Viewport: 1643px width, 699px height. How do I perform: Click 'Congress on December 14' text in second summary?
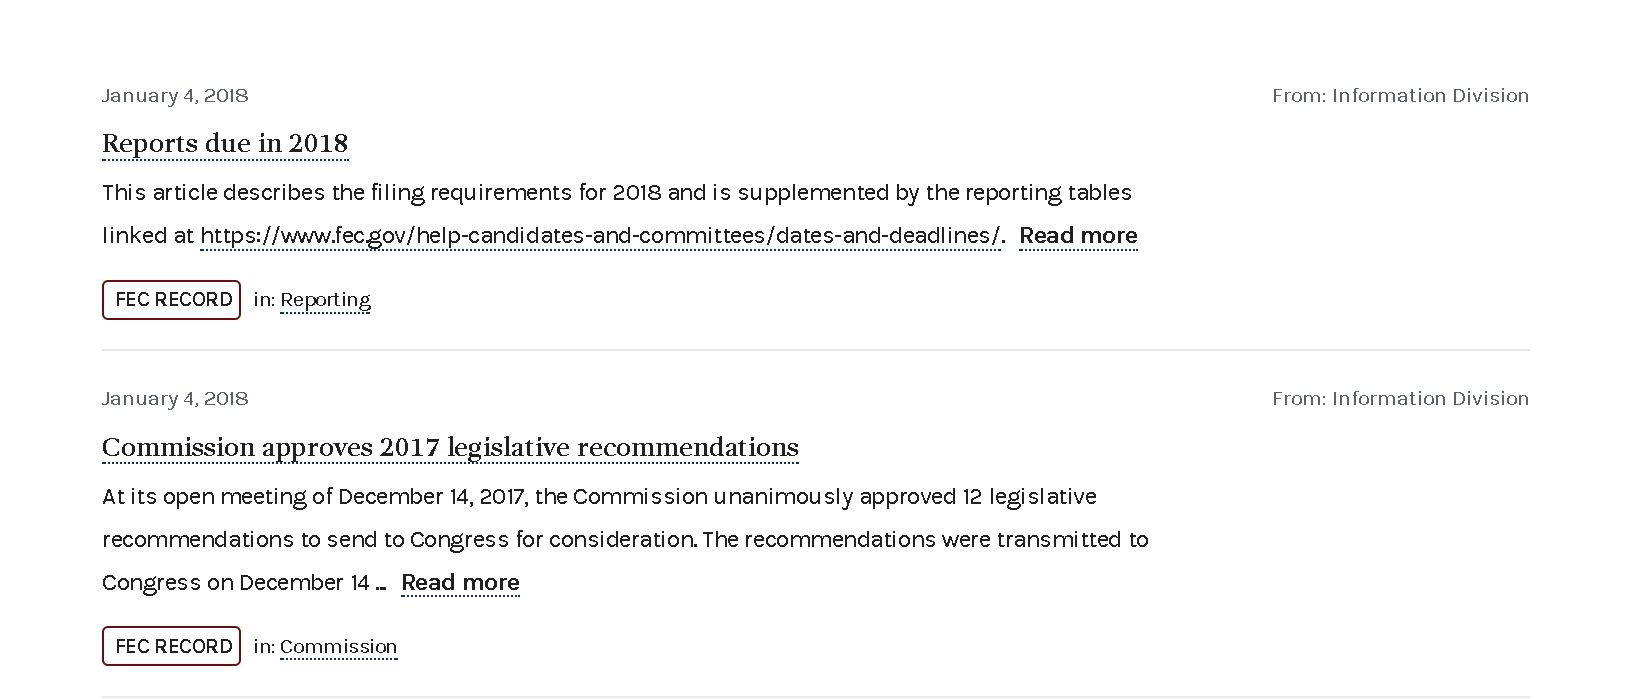[x=236, y=582]
